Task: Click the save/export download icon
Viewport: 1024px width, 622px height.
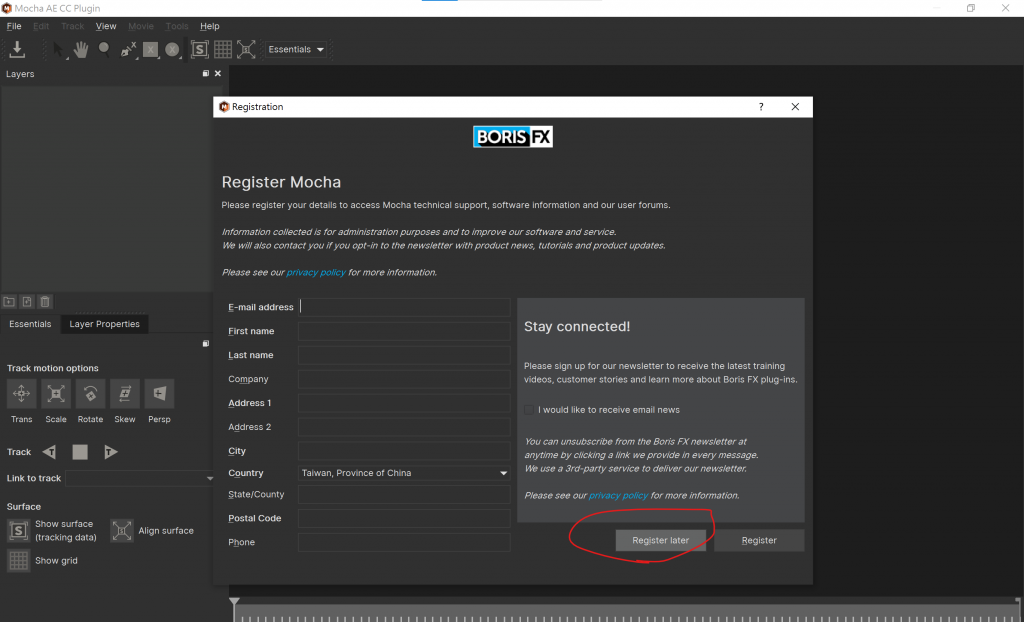Action: 17,49
